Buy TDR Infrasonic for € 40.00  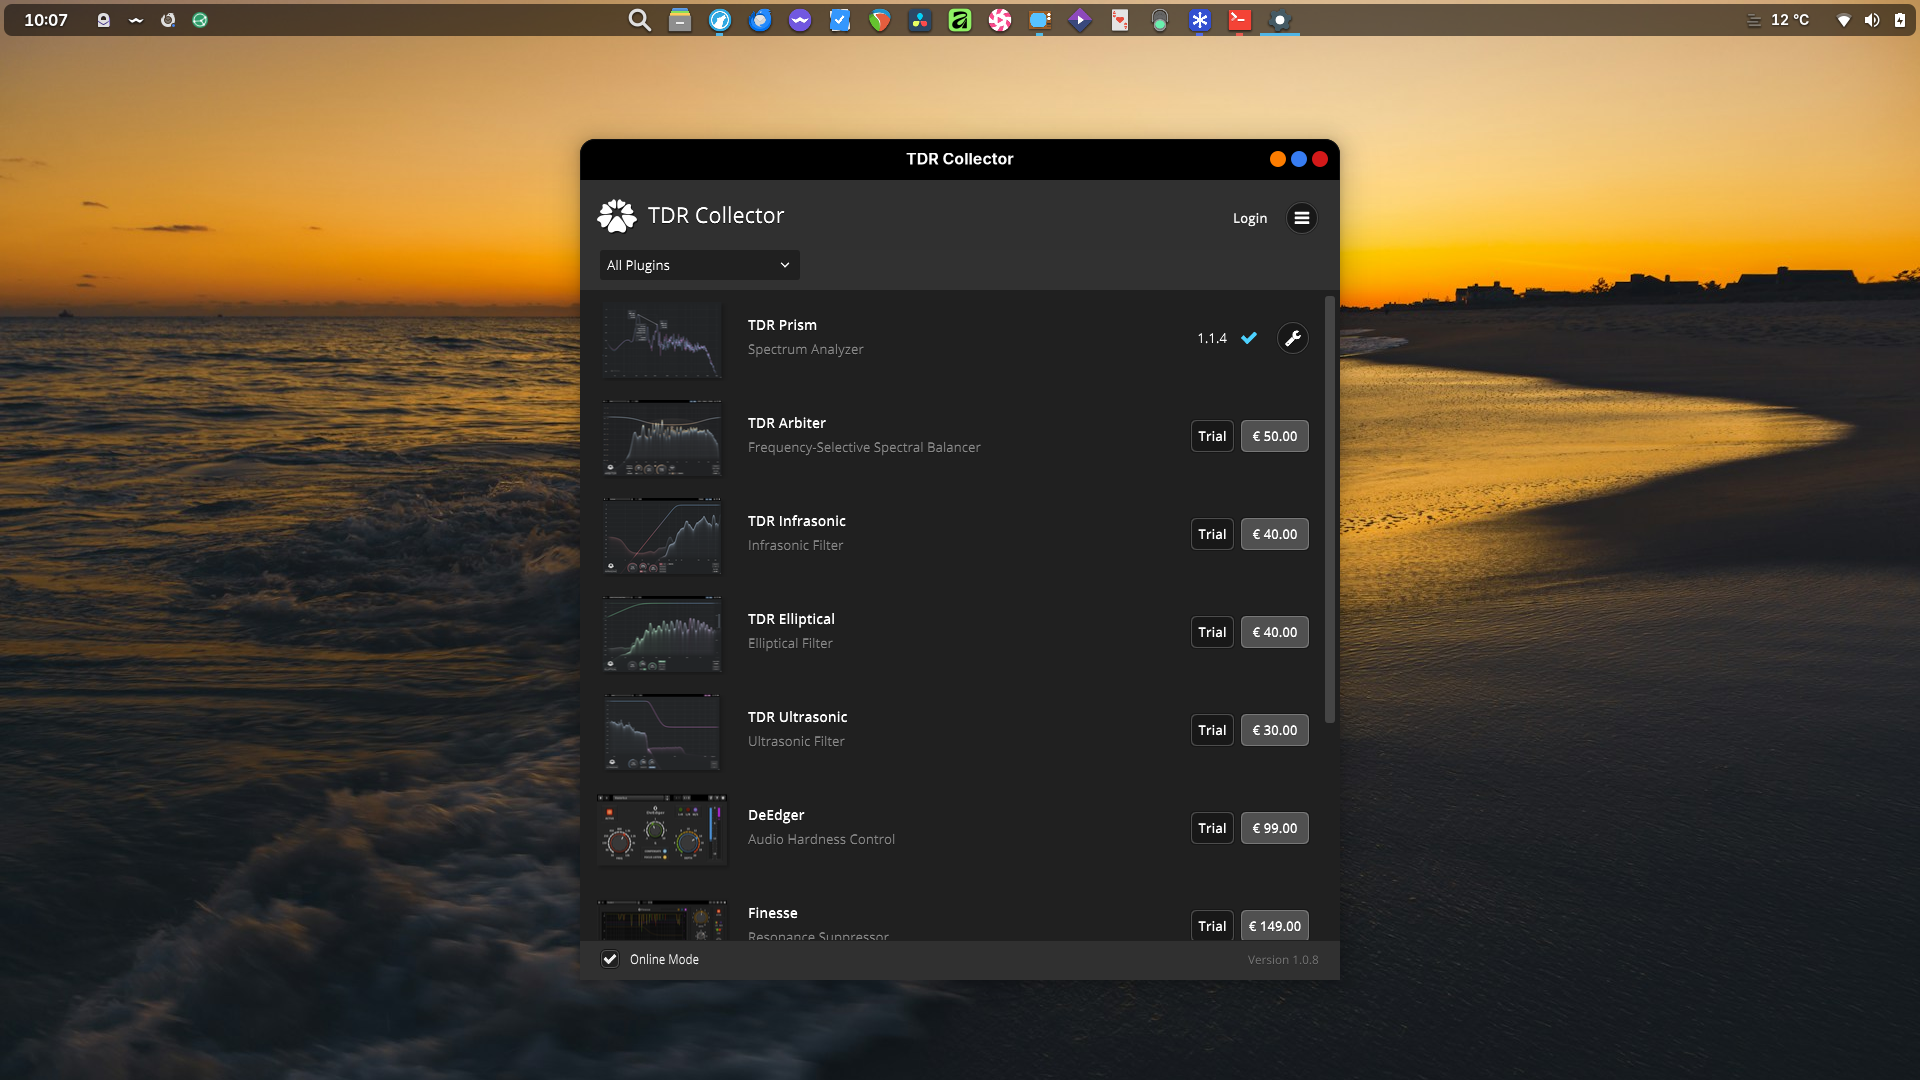pyautogui.click(x=1275, y=534)
